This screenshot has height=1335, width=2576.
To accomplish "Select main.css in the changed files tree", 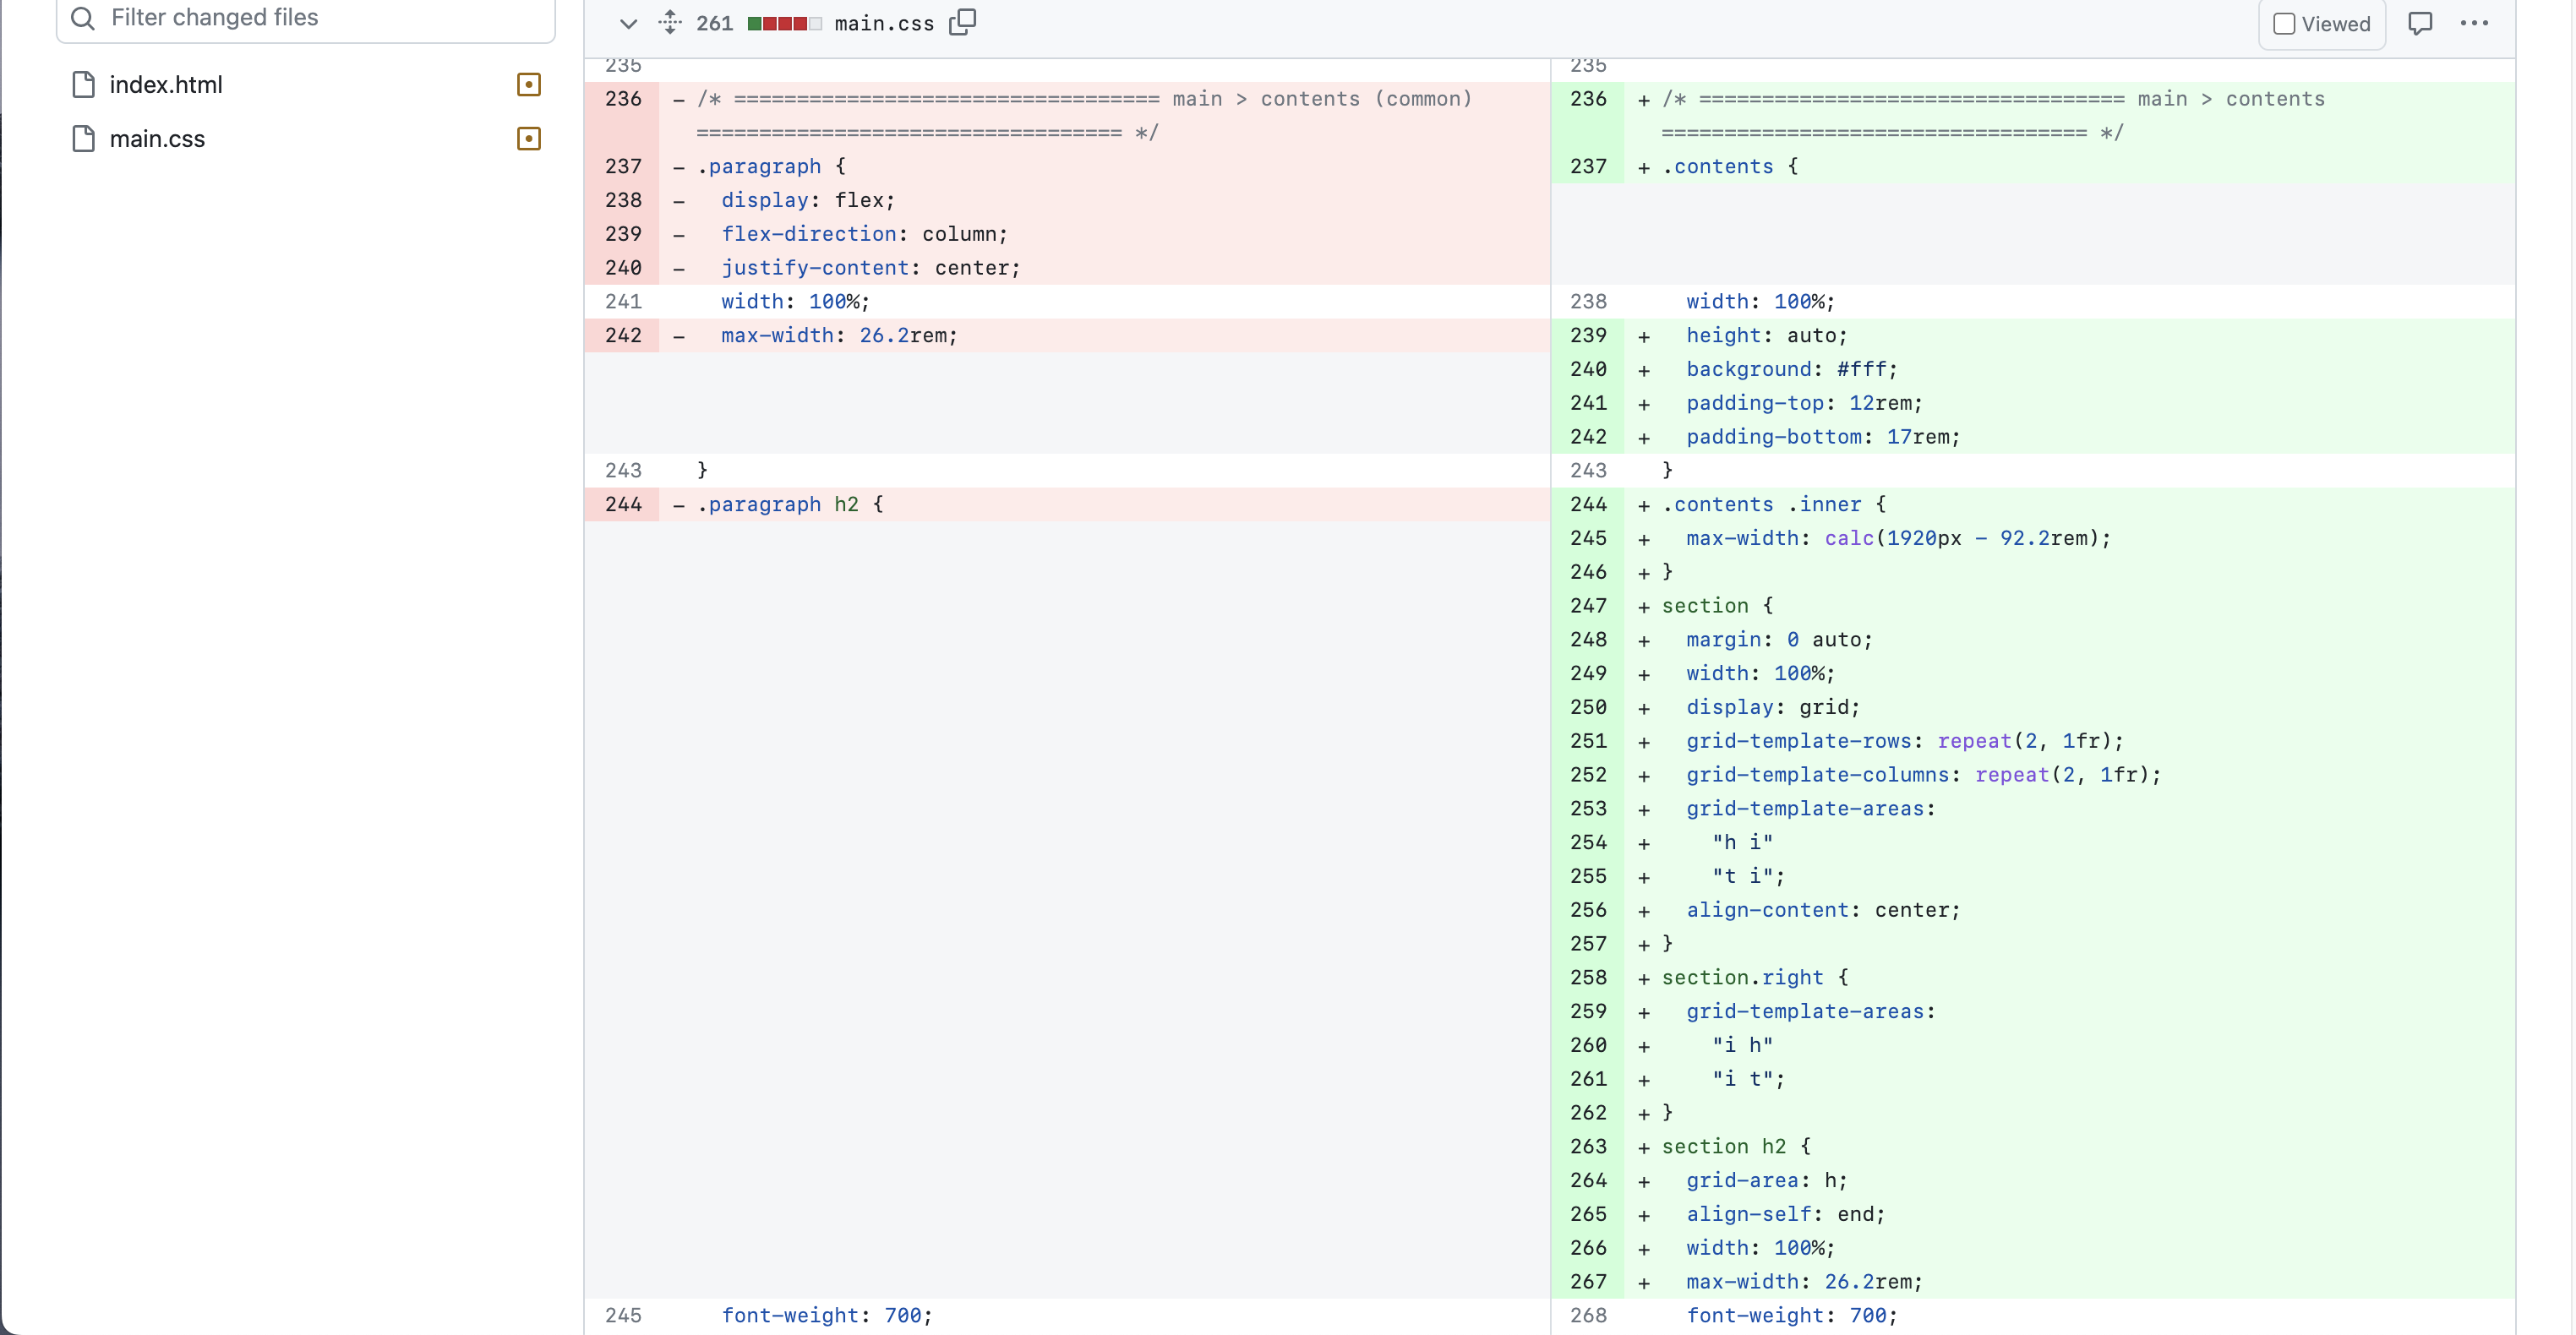I will (157, 139).
